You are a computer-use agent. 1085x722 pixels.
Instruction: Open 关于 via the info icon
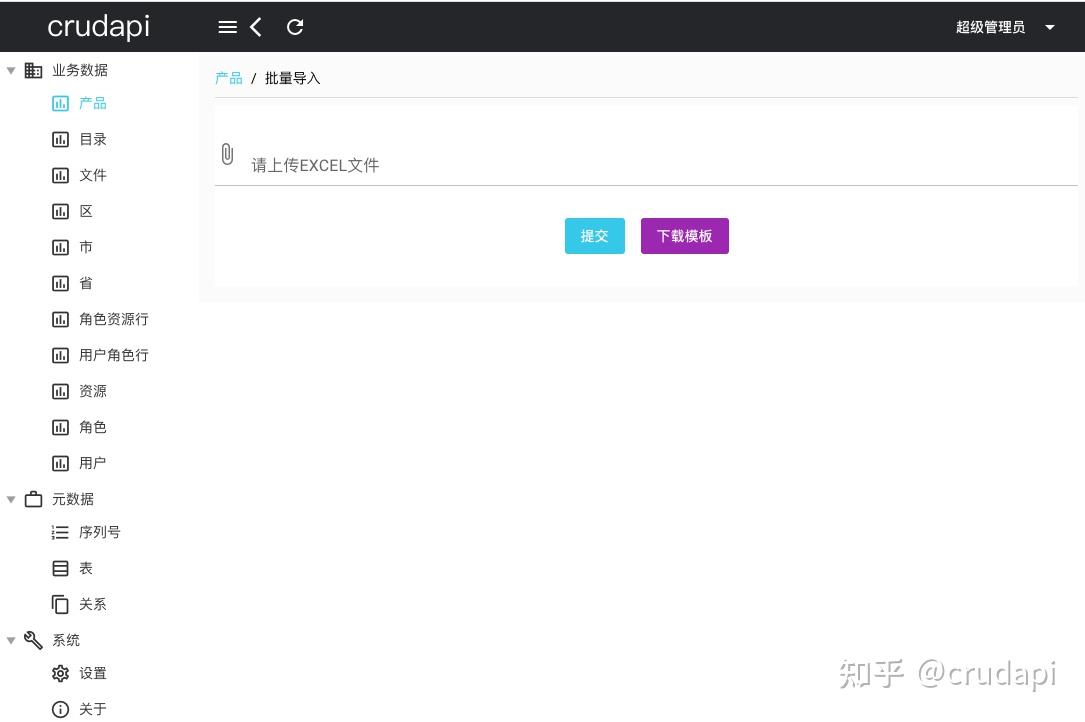60,709
